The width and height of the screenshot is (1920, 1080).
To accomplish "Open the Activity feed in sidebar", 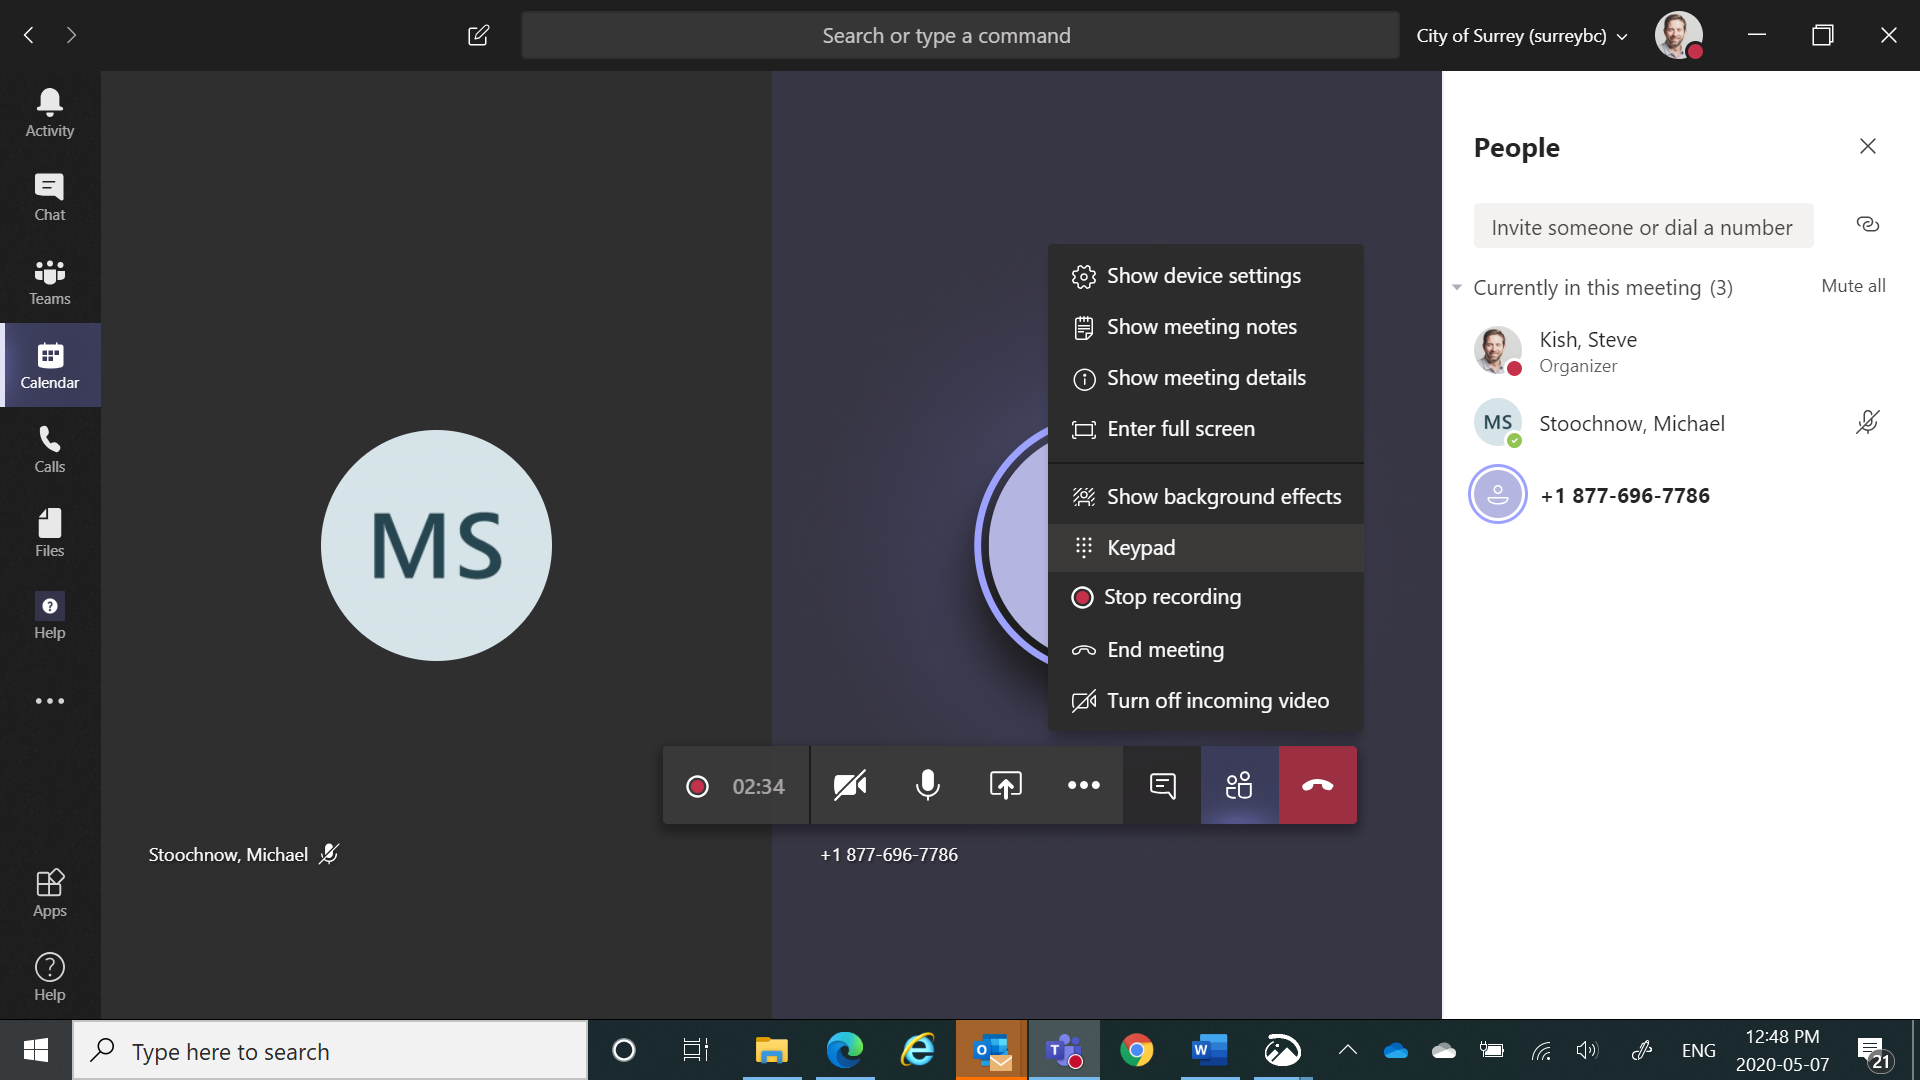I will coord(50,113).
